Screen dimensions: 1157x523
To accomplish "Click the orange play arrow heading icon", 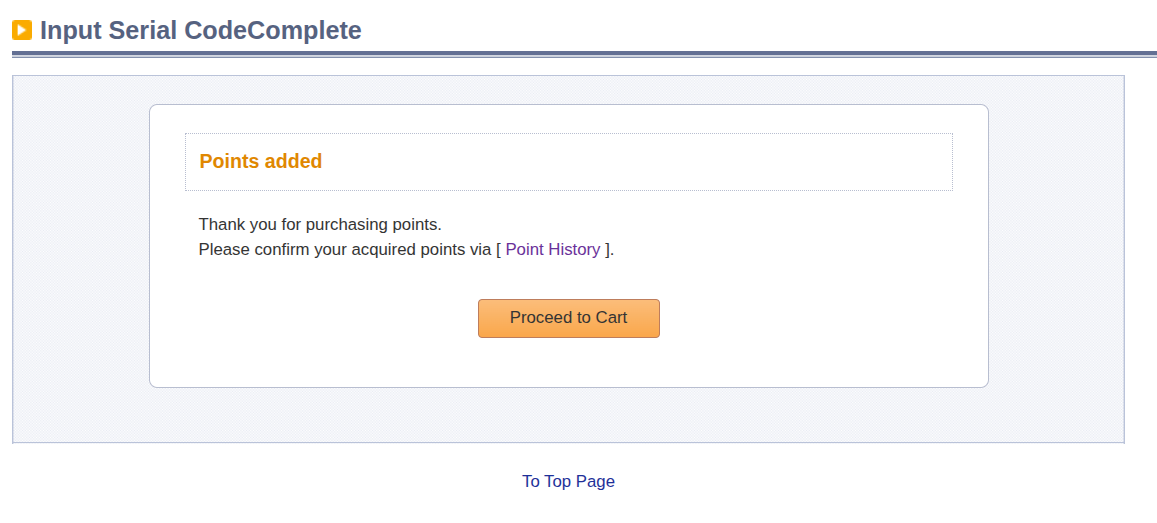I will (22, 30).
